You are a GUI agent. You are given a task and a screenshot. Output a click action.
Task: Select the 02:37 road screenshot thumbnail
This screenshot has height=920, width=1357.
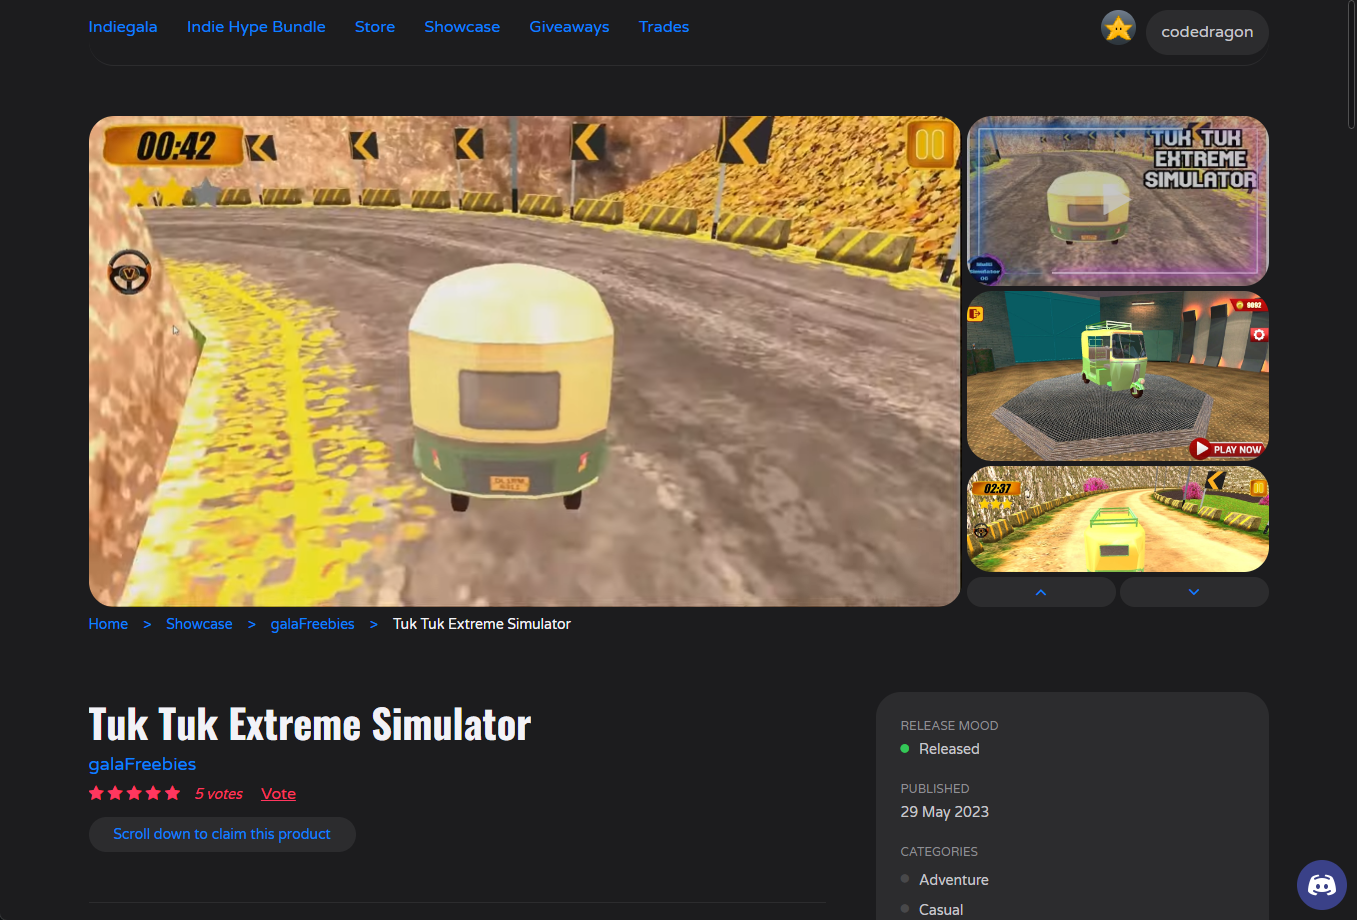(x=1118, y=519)
